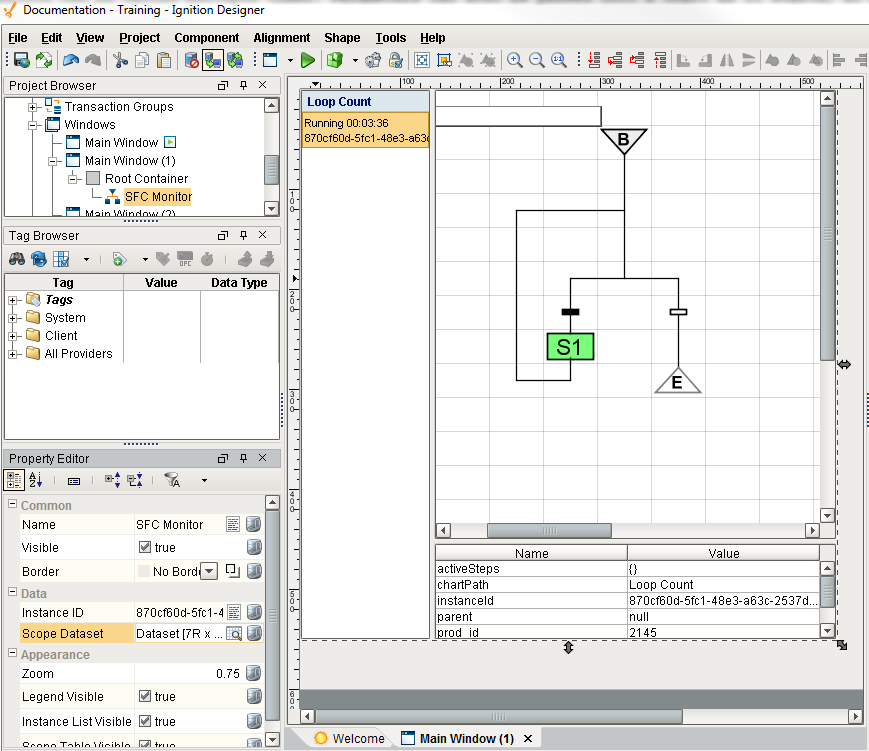
Task: Click the binoculars search icon in Tag Browser
Action: (x=17, y=259)
